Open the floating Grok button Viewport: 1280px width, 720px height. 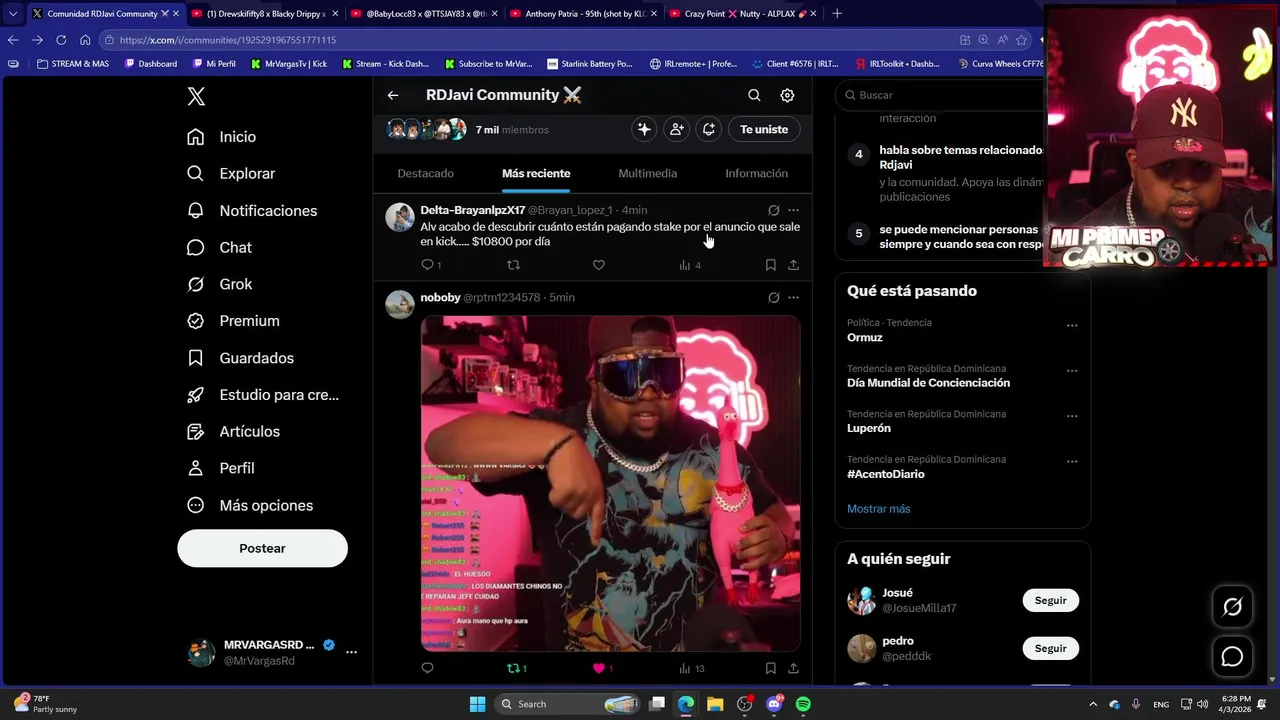pos(1232,607)
